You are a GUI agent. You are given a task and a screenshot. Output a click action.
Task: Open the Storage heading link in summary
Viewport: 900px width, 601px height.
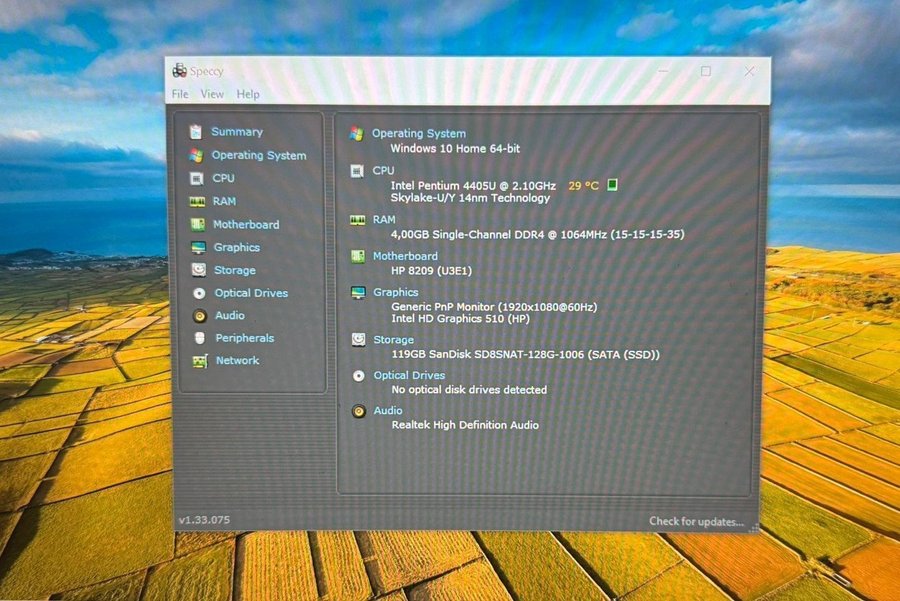[393, 340]
